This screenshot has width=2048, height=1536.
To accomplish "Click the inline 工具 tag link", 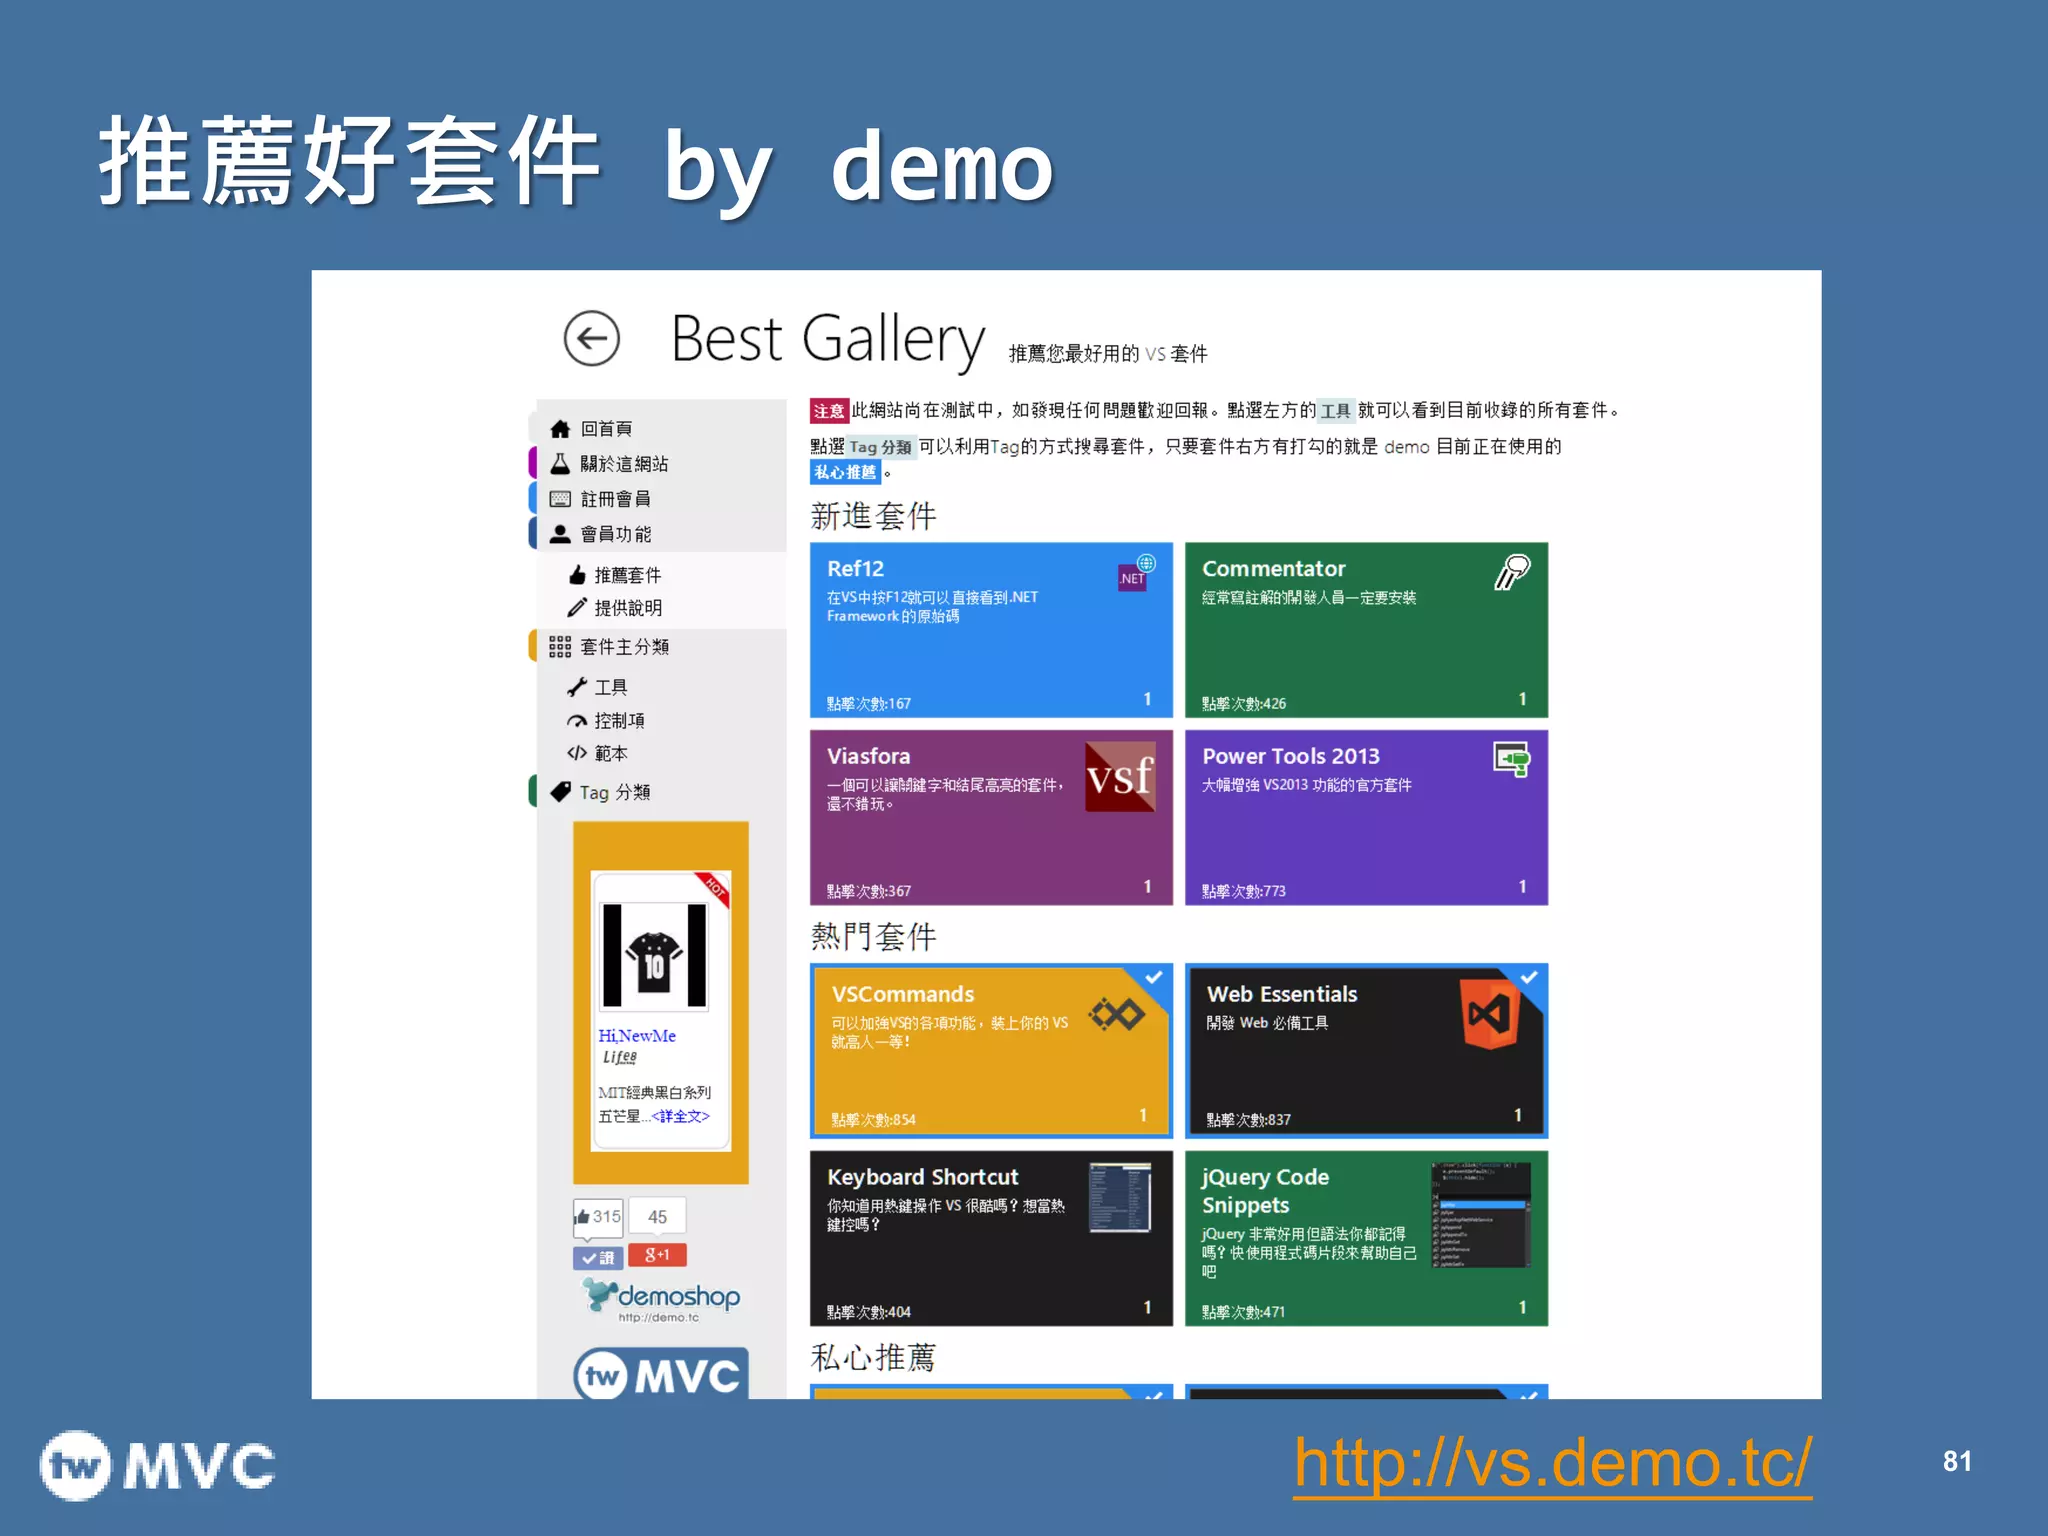I will coord(1335,411).
